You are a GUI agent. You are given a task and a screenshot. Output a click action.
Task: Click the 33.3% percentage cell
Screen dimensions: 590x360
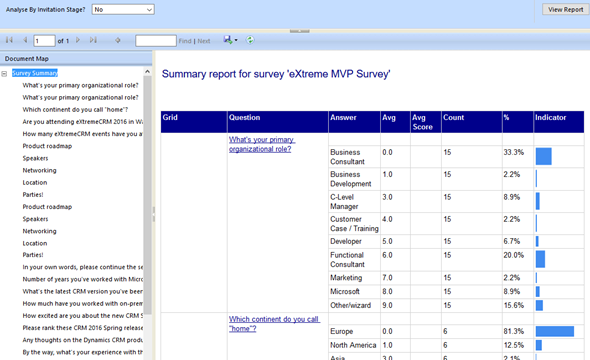coord(518,157)
